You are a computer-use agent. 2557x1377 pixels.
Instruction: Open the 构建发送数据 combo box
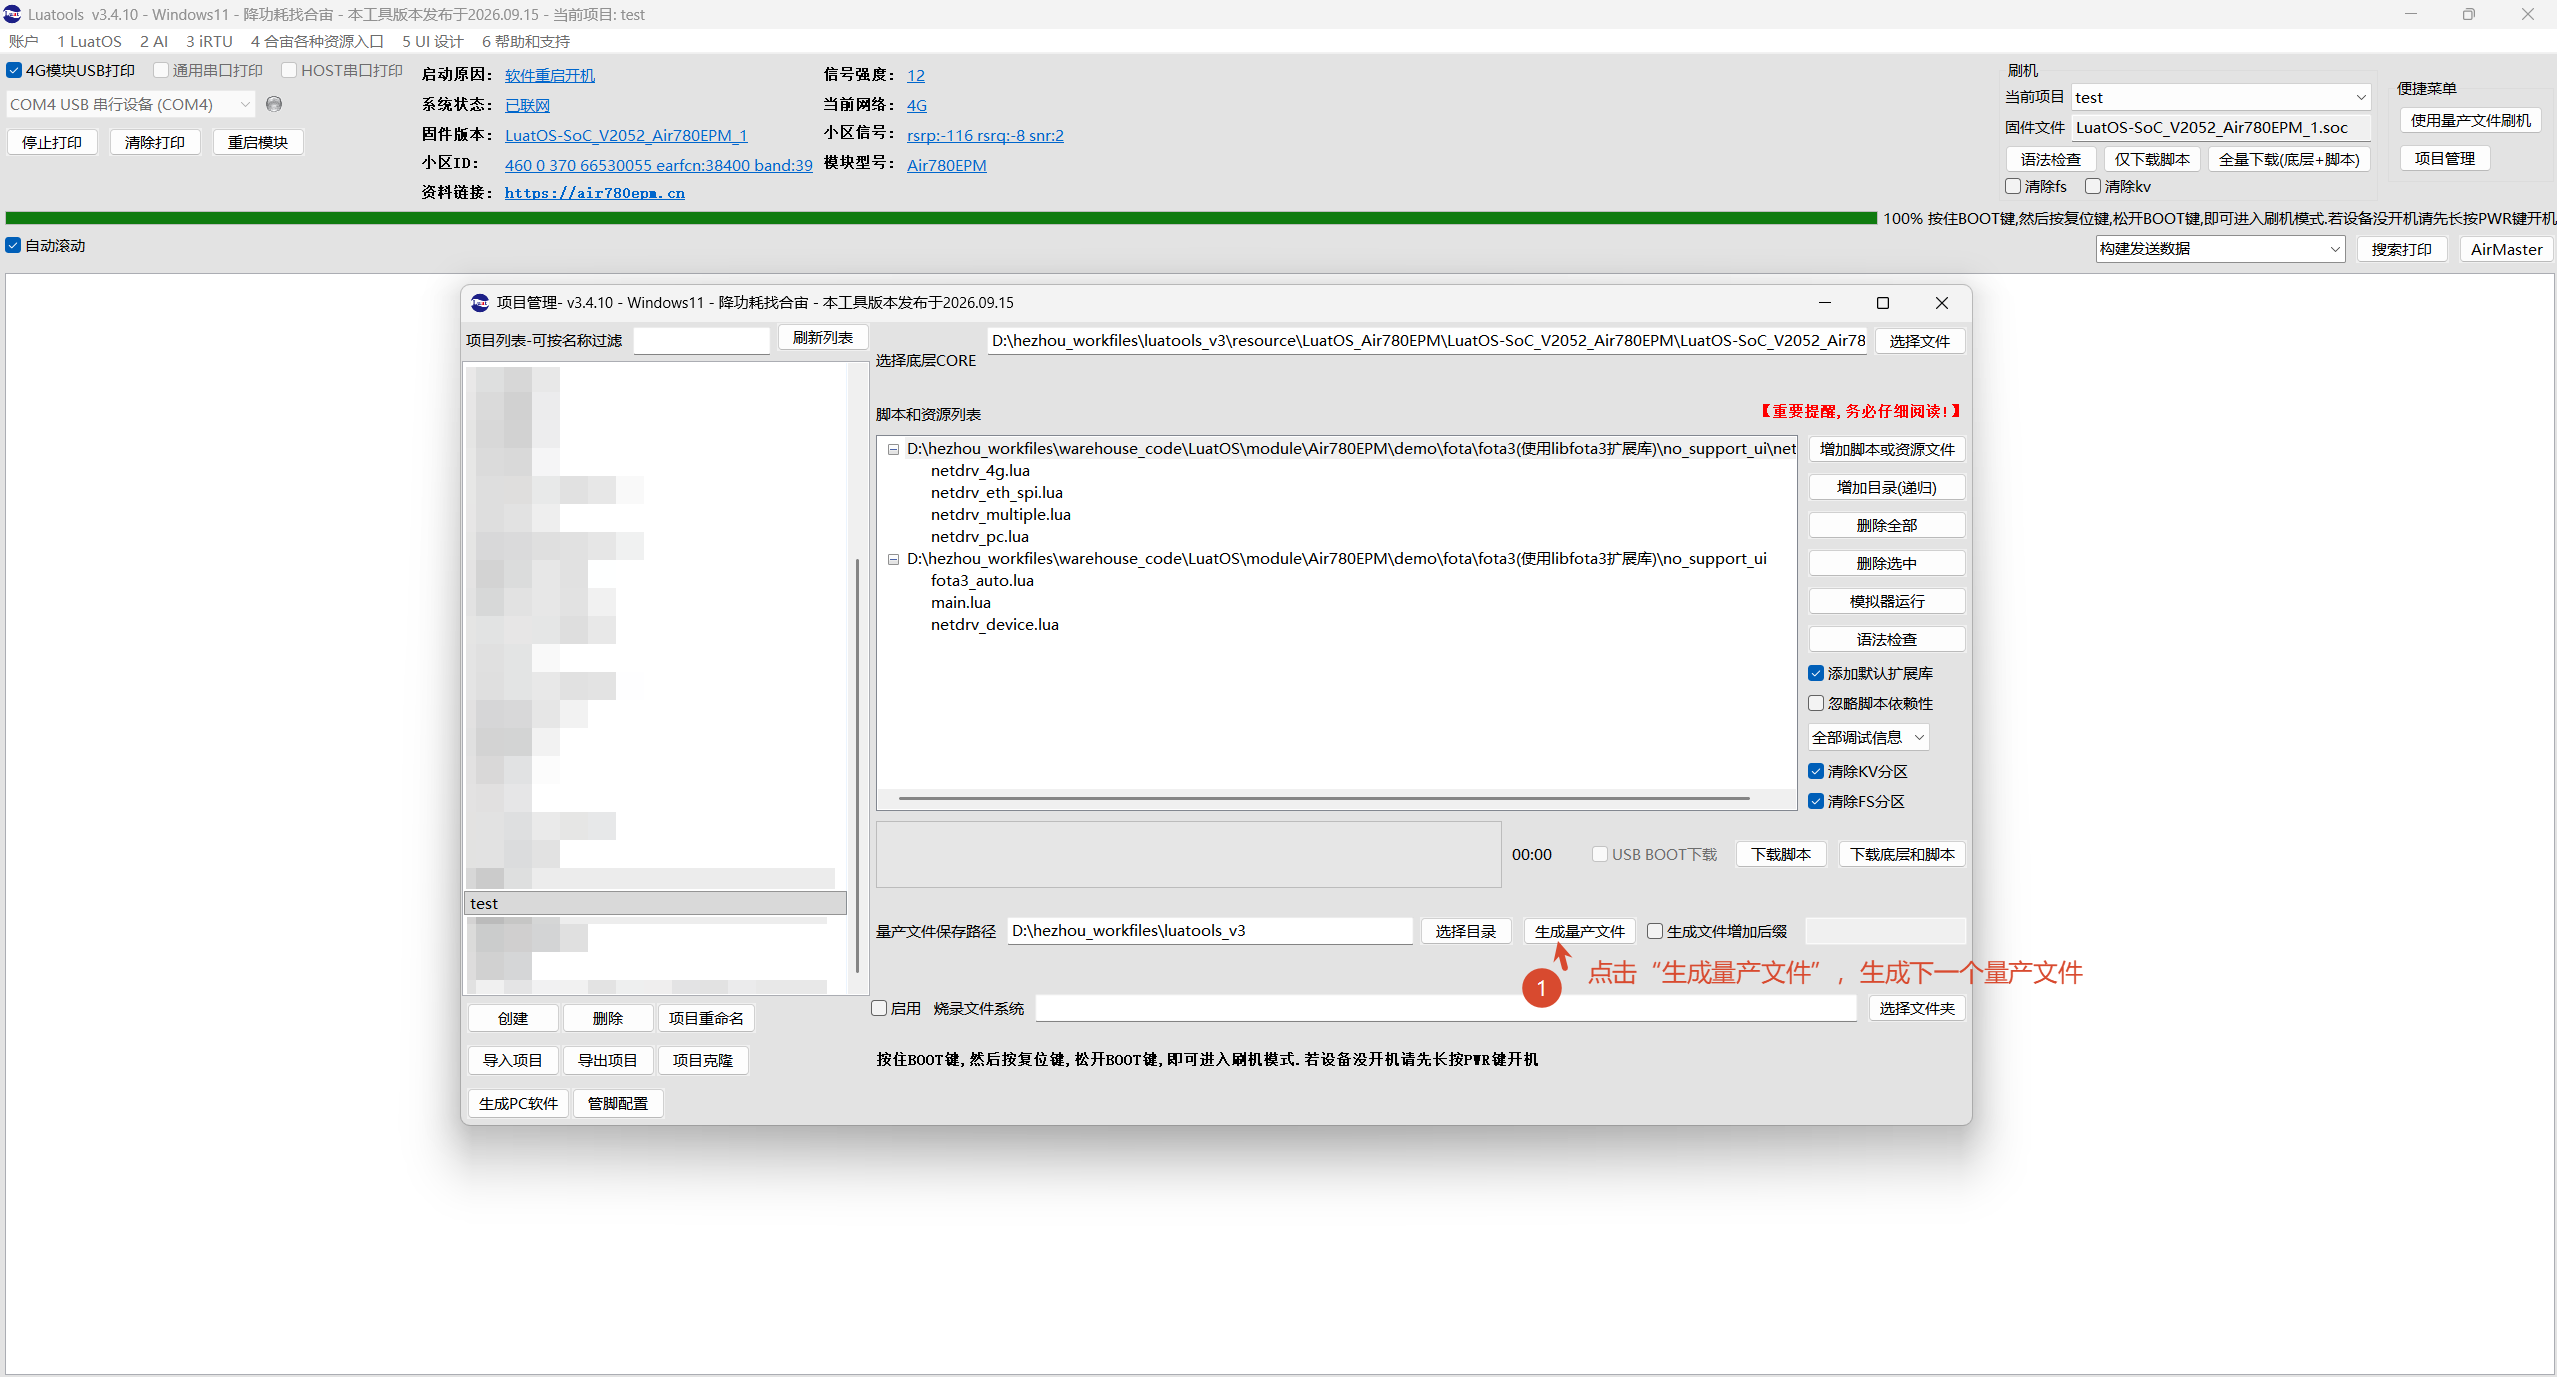2220,249
